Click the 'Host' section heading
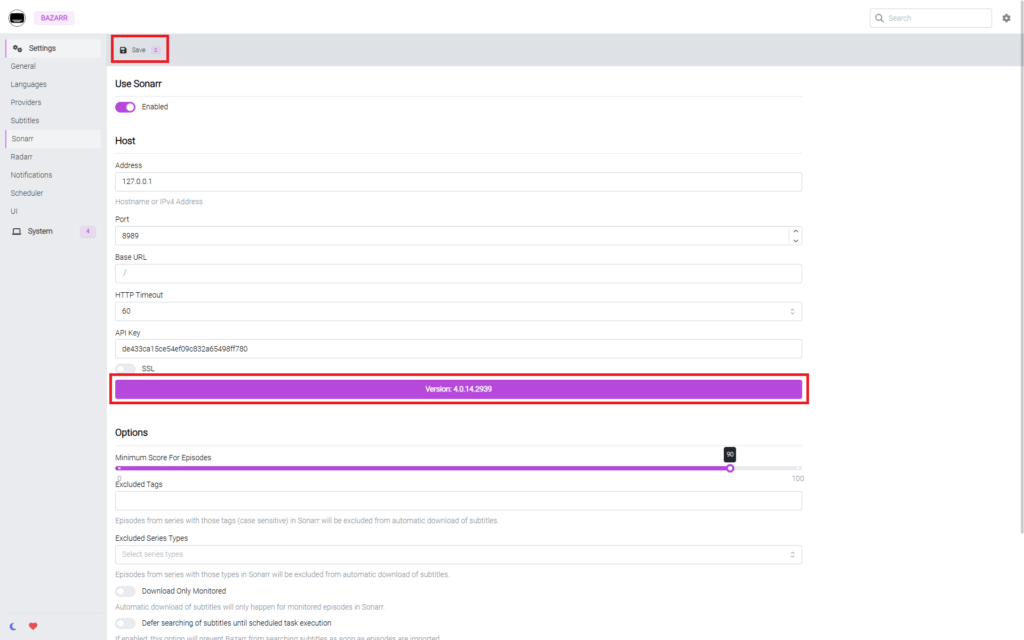The height and width of the screenshot is (640, 1024). click(x=125, y=141)
